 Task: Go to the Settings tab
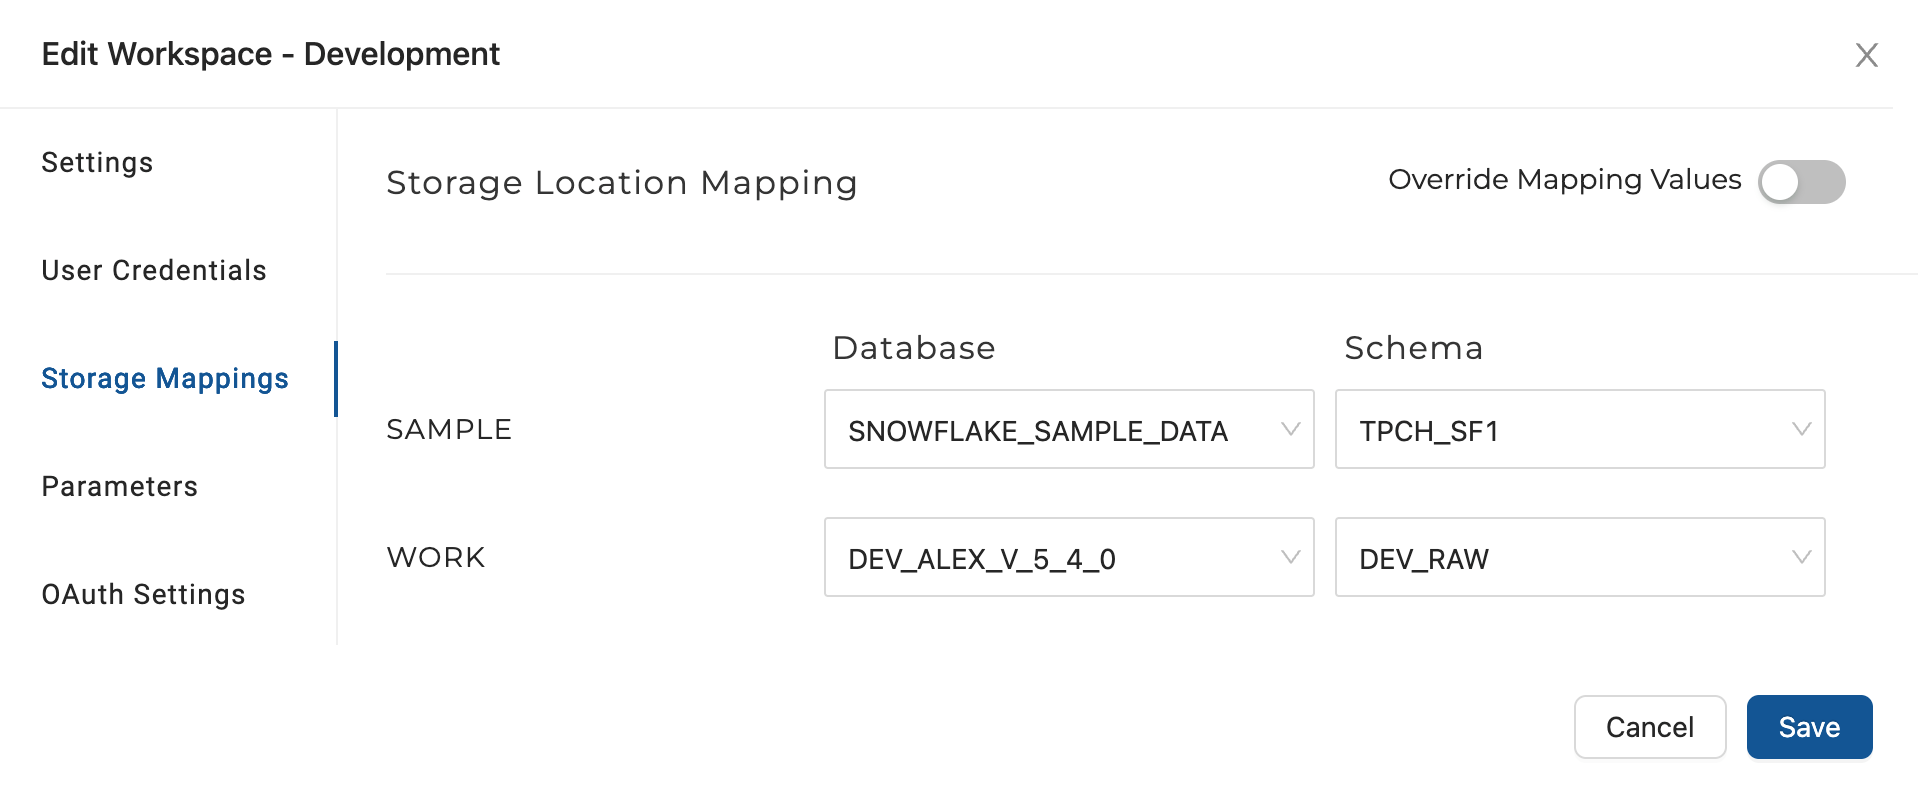click(97, 163)
